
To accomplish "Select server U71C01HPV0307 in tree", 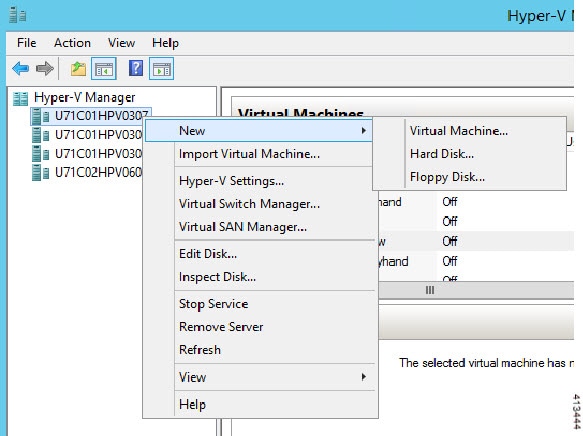I will click(91, 116).
